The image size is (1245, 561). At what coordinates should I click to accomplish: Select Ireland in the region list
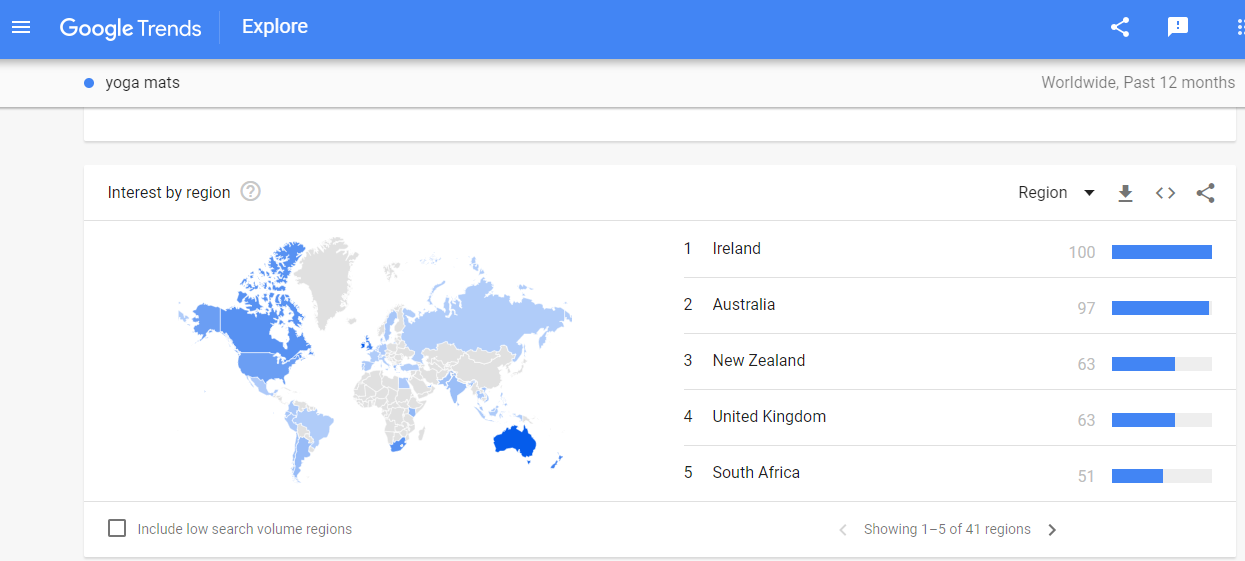pos(736,249)
